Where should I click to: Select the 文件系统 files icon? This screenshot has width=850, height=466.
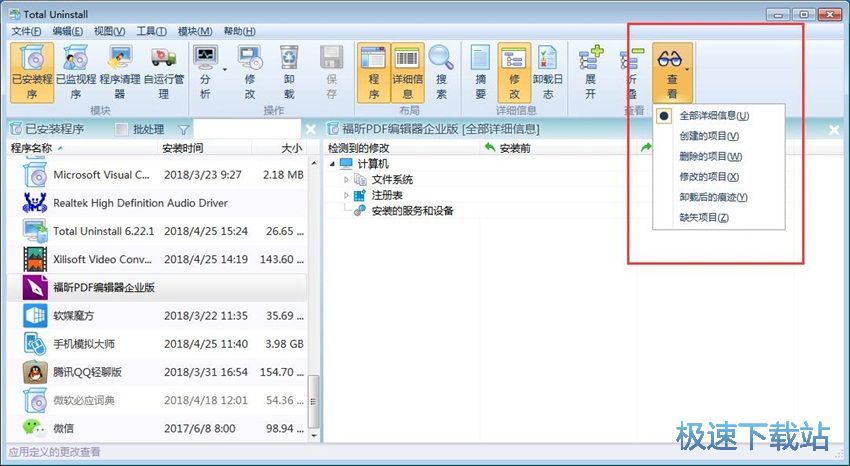360,179
